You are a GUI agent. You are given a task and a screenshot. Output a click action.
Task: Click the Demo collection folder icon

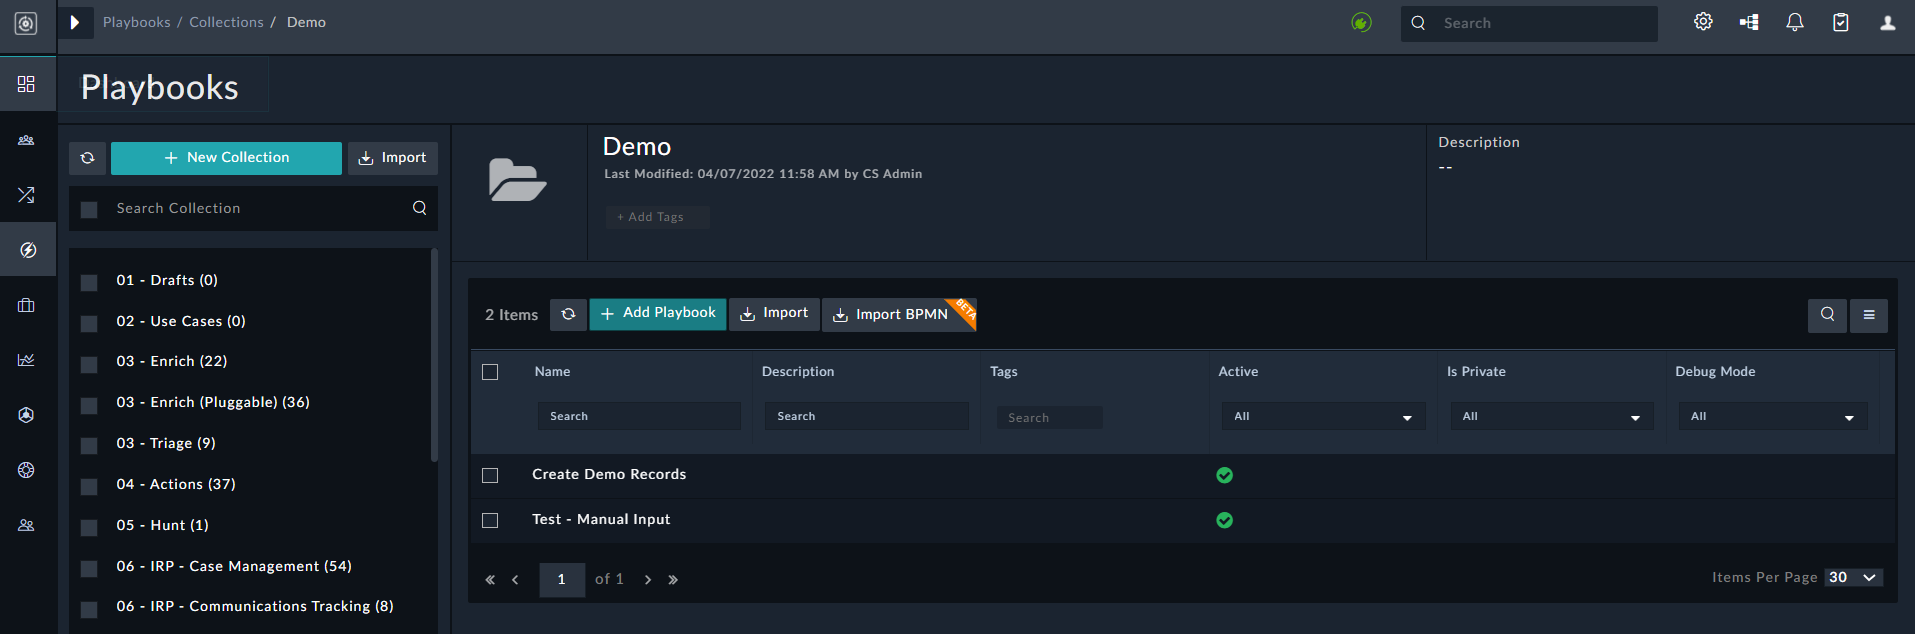pyautogui.click(x=517, y=180)
